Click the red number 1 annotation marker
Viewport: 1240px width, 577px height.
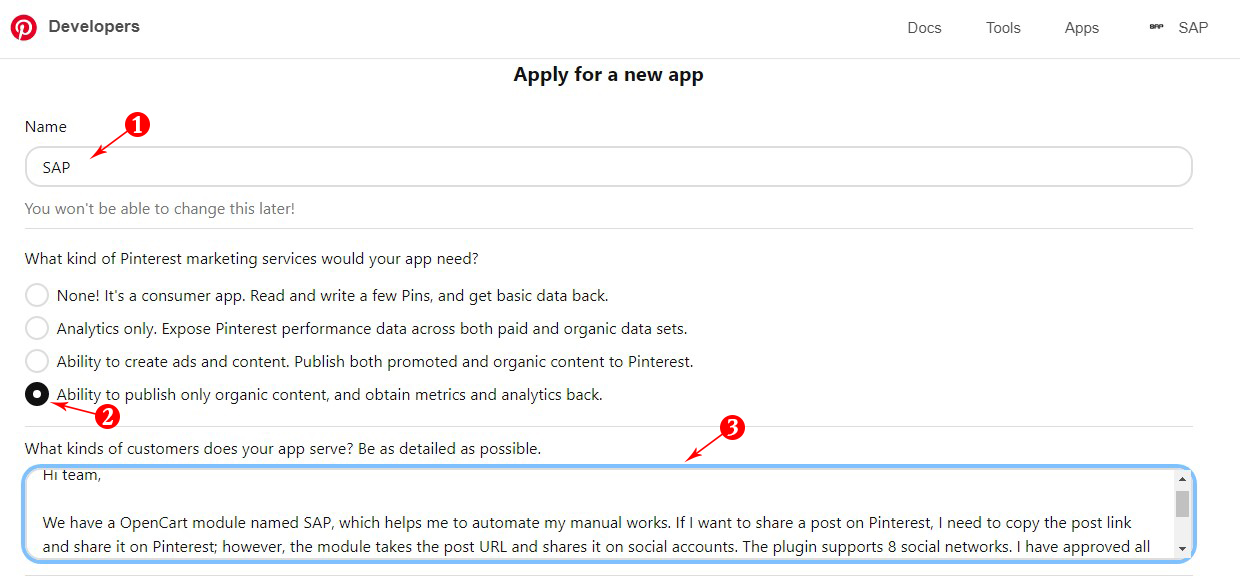click(x=136, y=125)
